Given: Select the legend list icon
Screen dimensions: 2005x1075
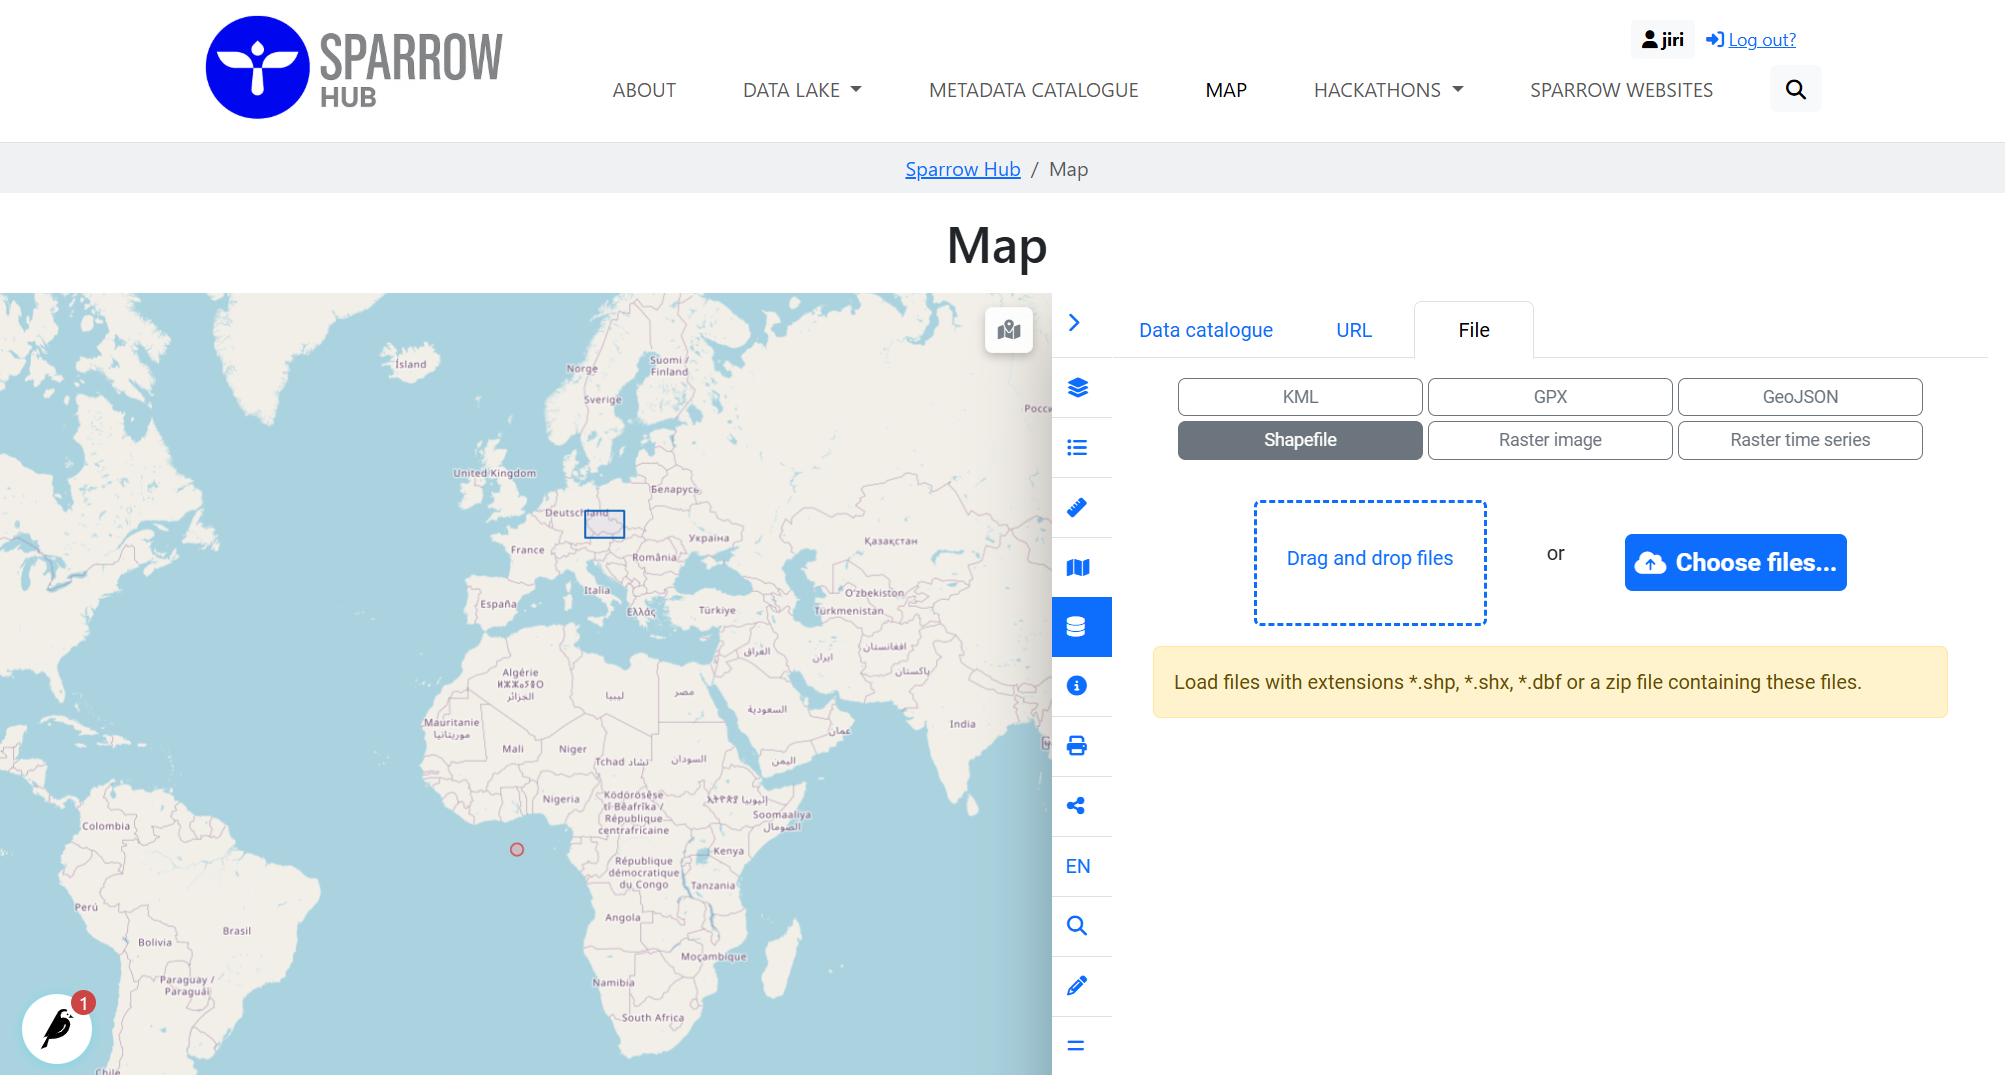Looking at the screenshot, I should point(1080,447).
